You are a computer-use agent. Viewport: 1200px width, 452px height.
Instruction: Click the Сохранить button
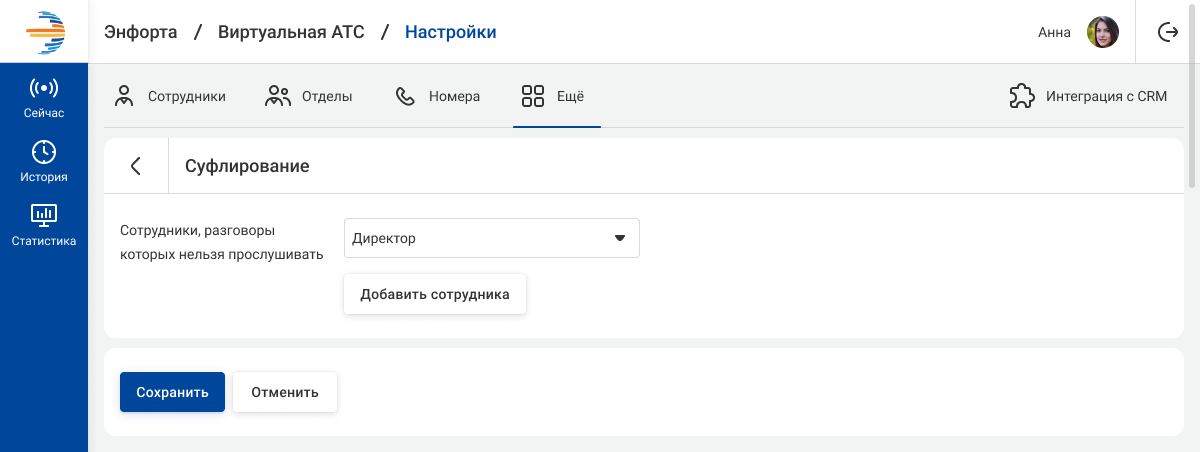172,392
